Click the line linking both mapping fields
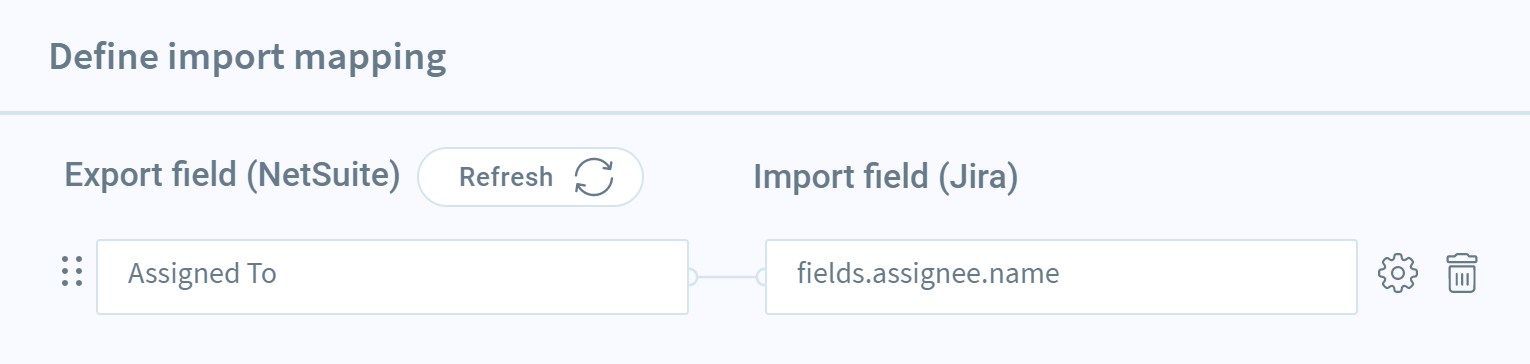 (x=727, y=276)
